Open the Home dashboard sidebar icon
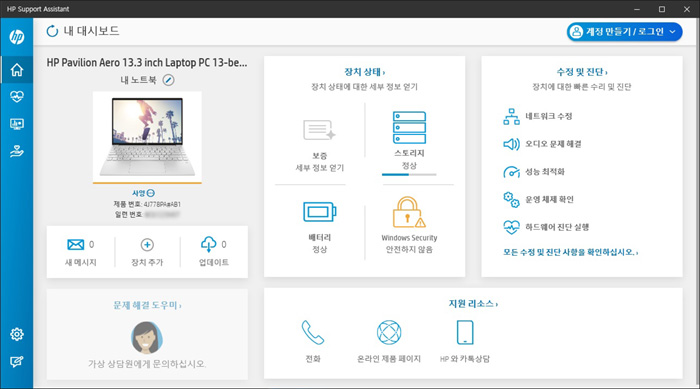 (17, 70)
